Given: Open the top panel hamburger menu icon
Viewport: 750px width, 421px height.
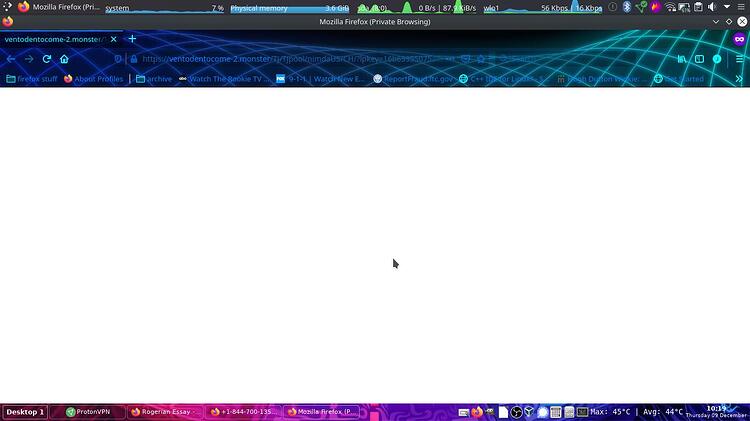Looking at the screenshot, I should coord(741,7).
